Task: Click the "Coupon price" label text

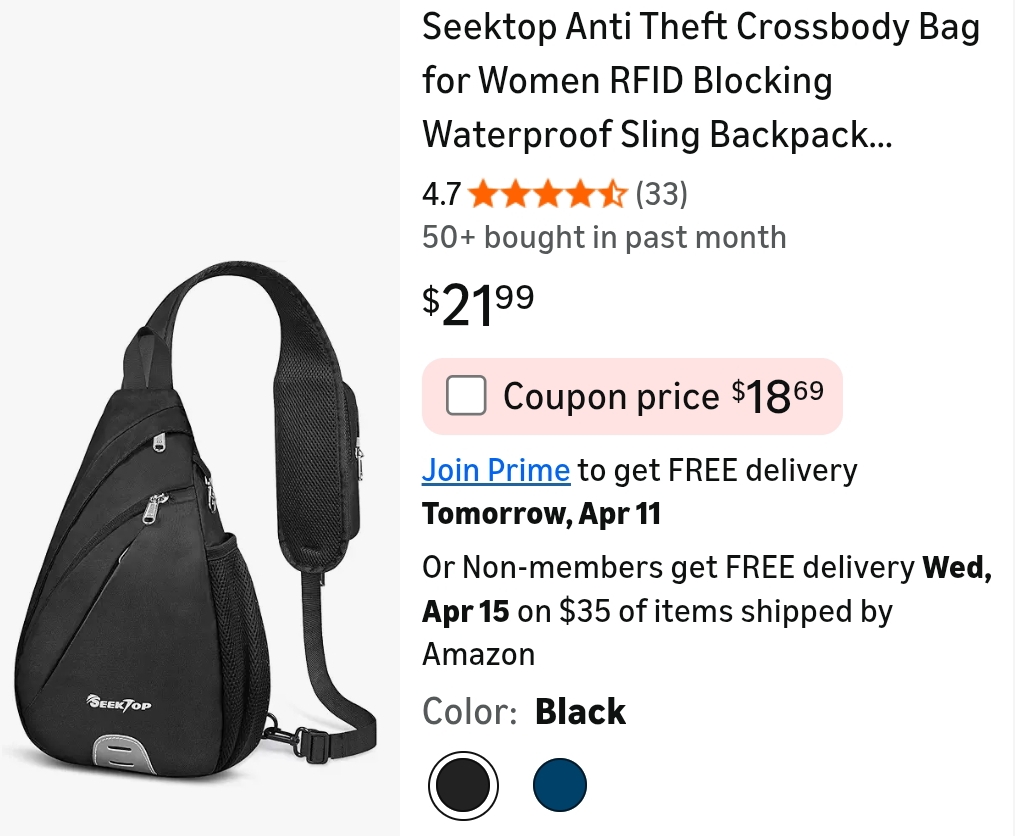Action: point(611,397)
